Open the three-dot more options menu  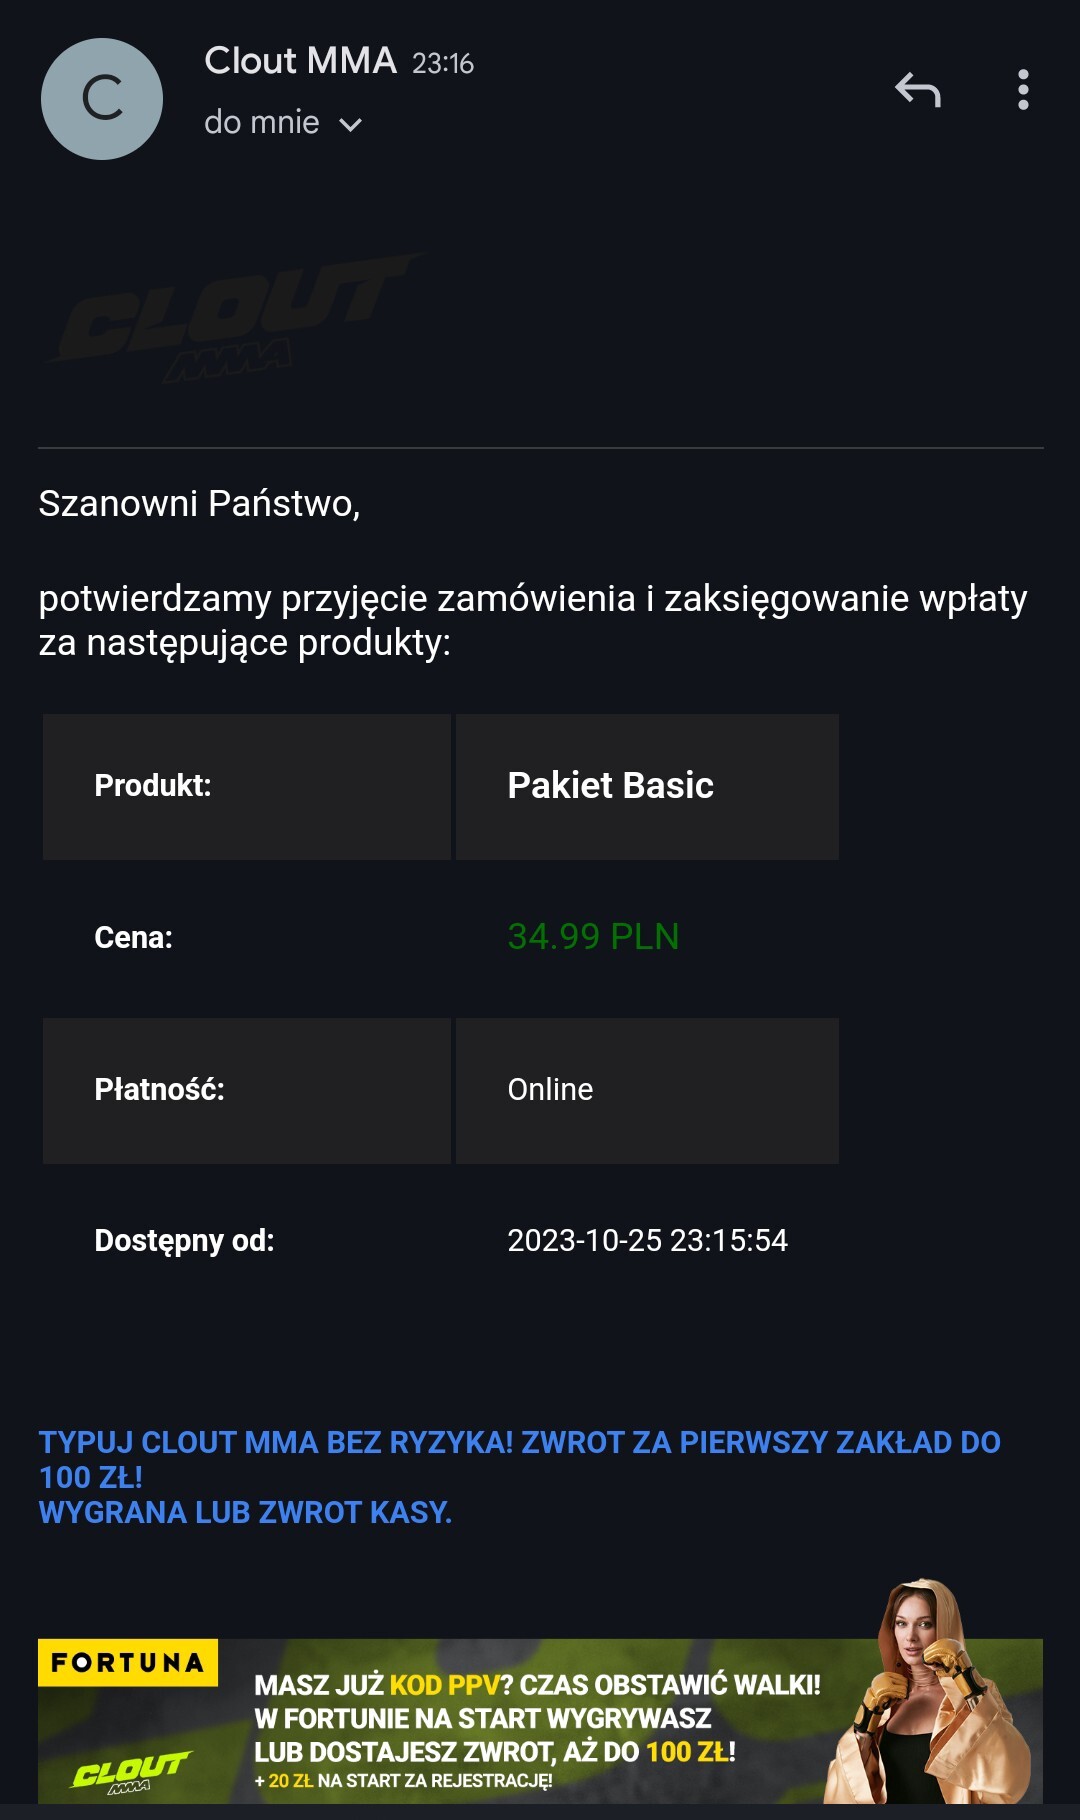[1022, 90]
